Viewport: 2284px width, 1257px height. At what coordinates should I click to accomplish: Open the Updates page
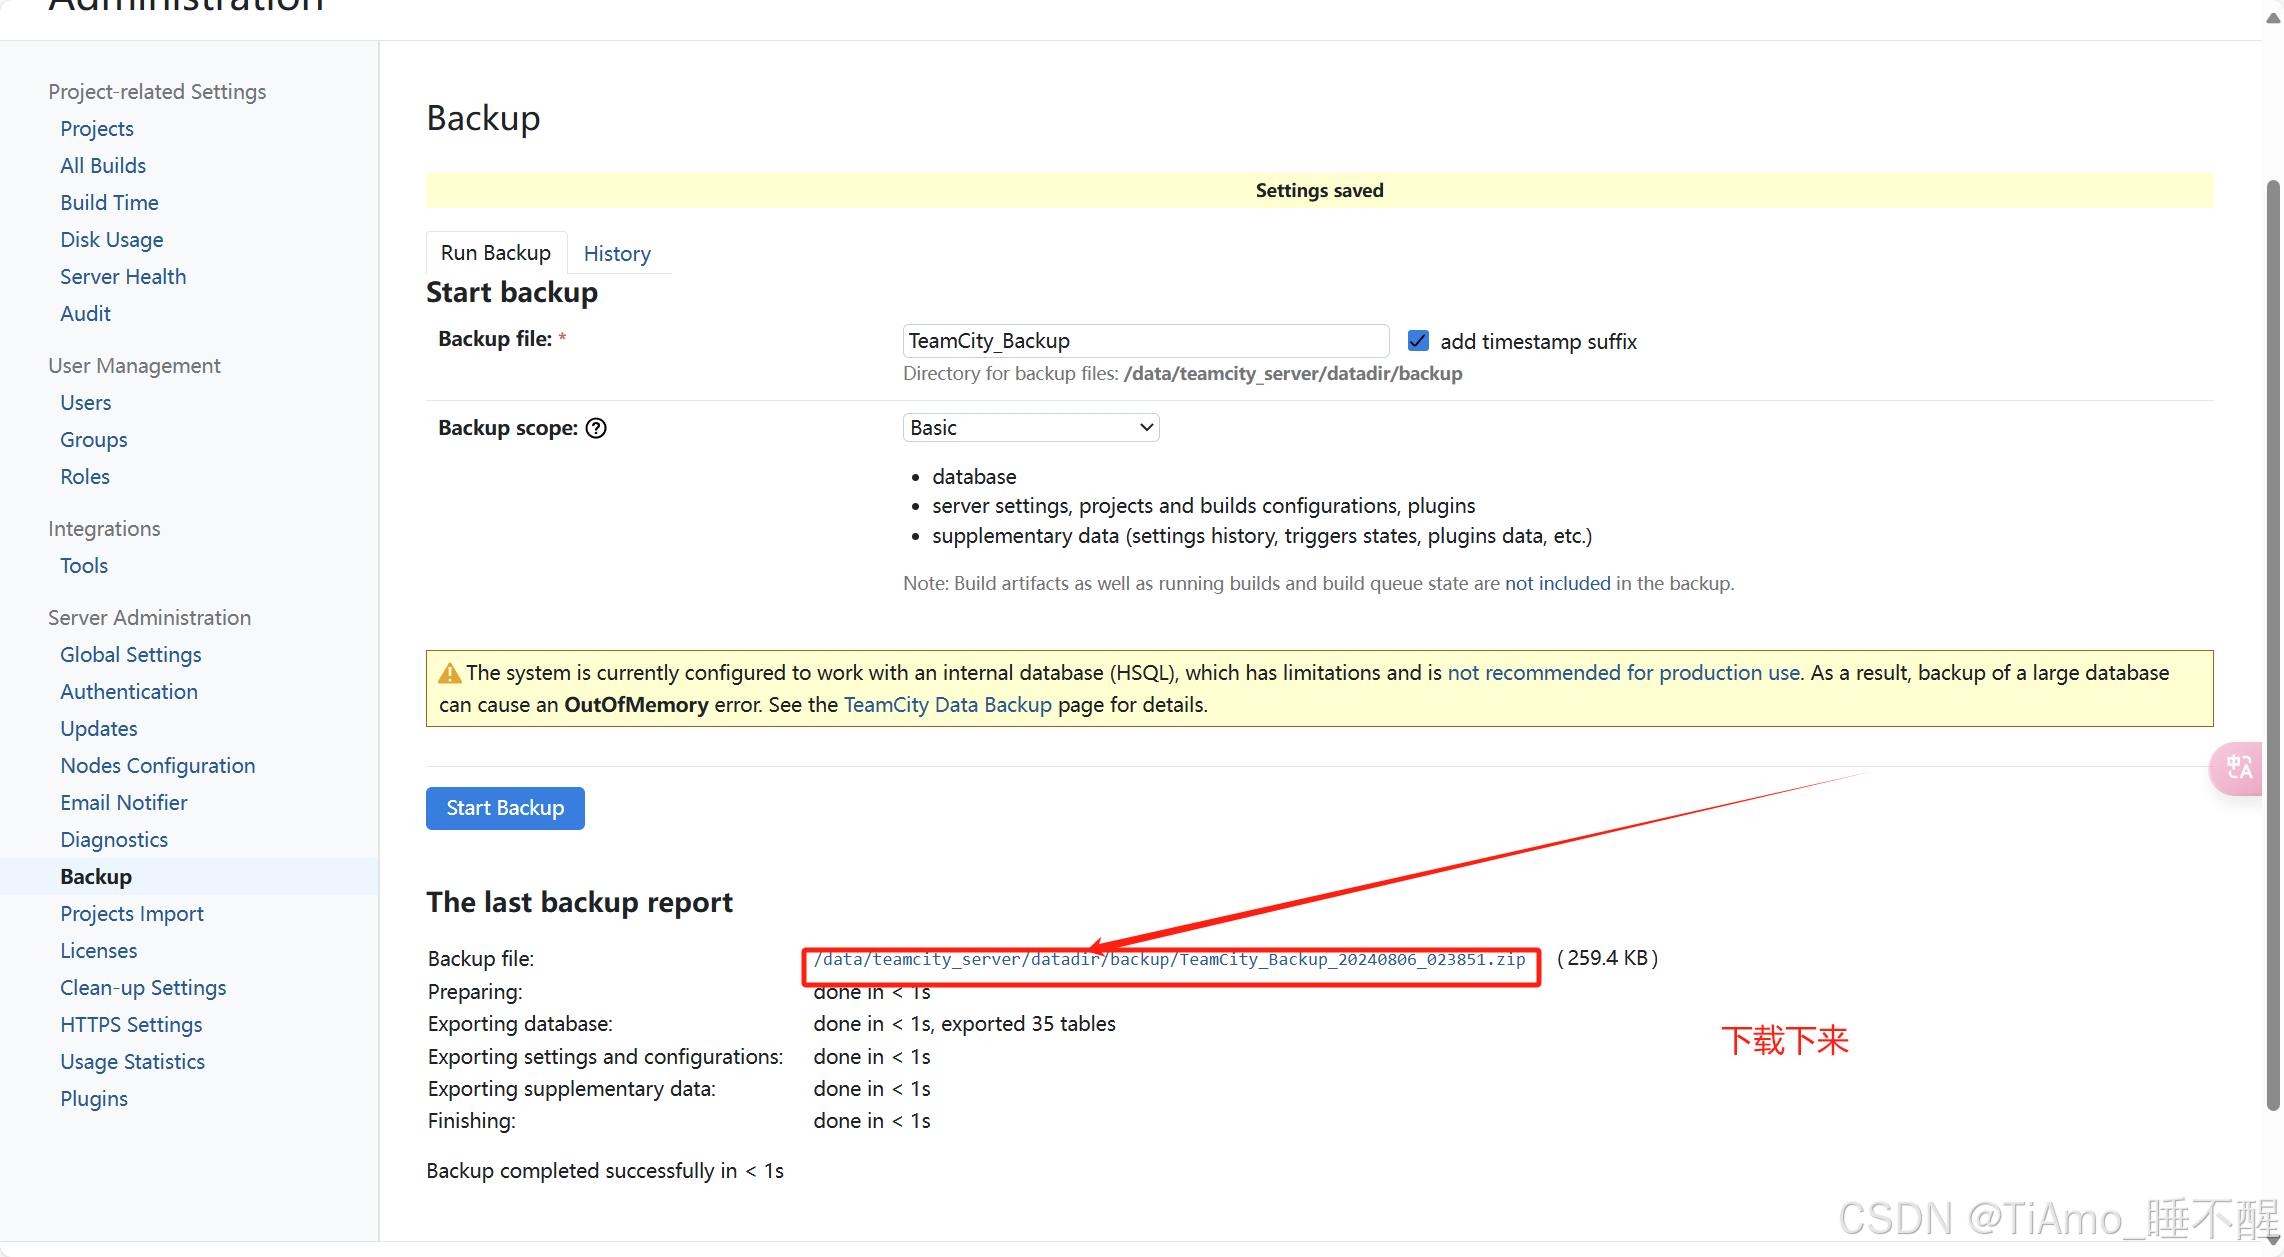99,729
